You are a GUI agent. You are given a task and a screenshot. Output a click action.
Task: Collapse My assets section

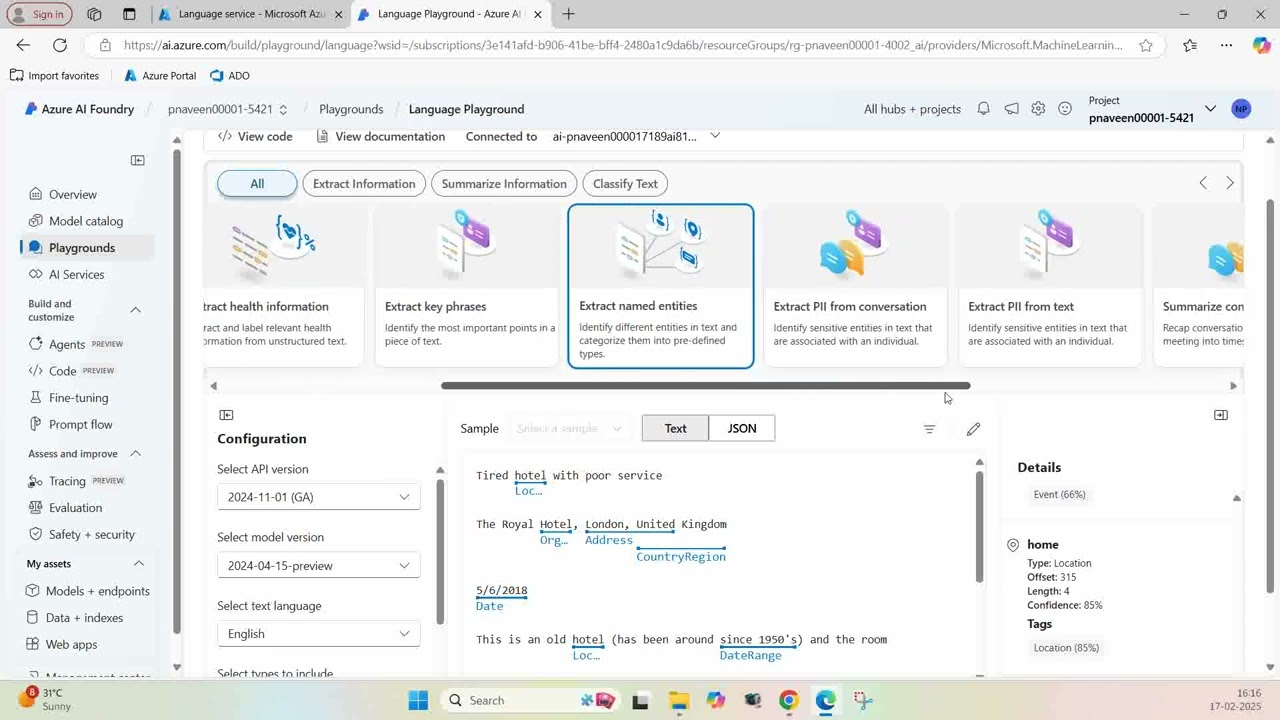pos(139,564)
